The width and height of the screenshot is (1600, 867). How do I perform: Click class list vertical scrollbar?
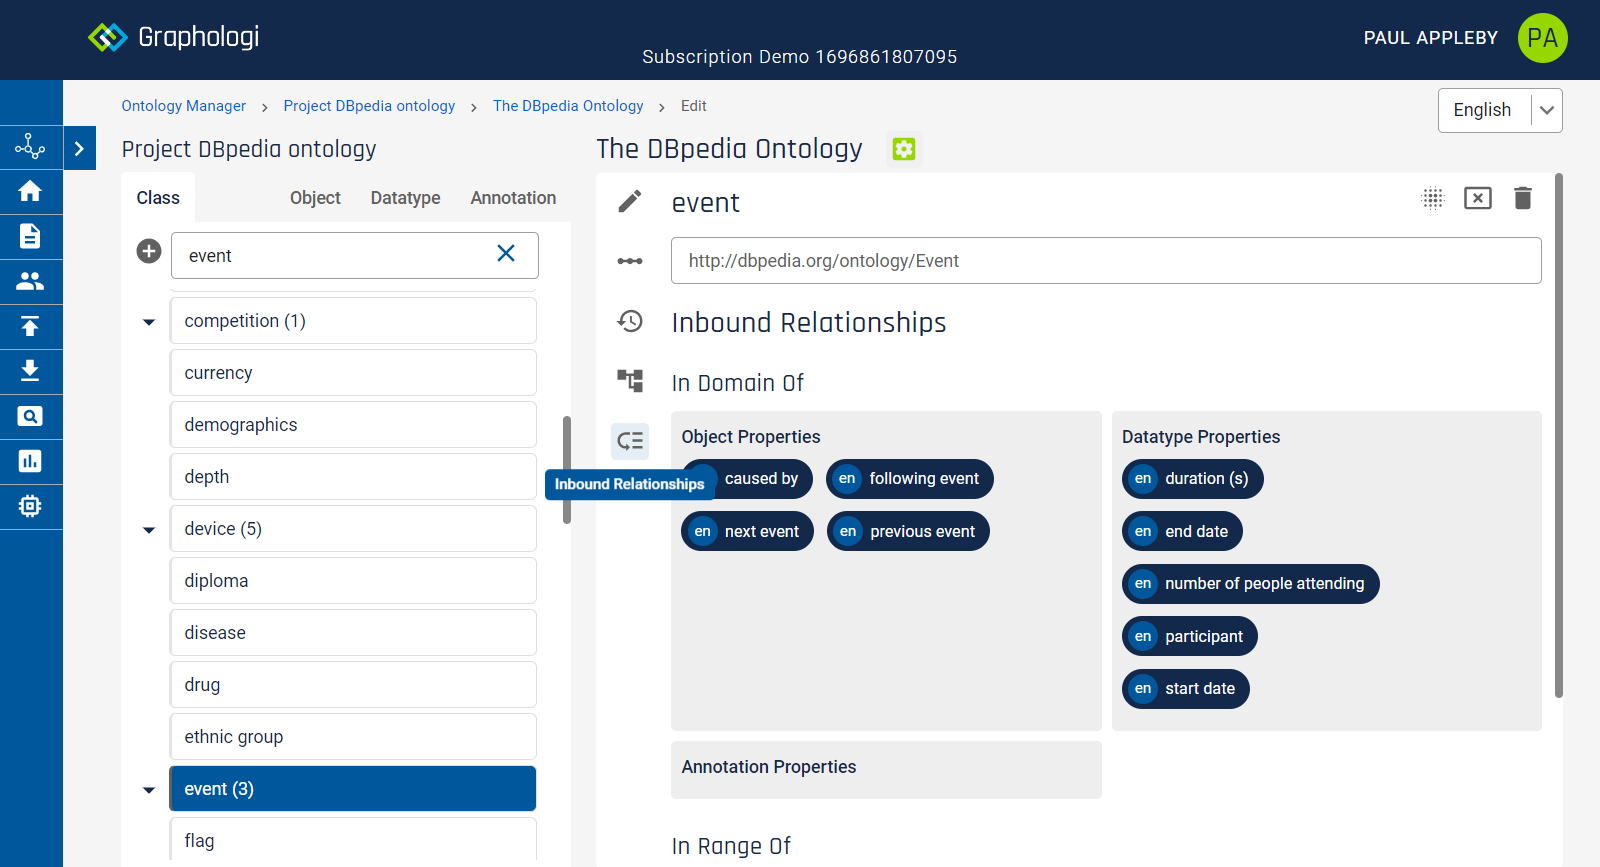567,470
